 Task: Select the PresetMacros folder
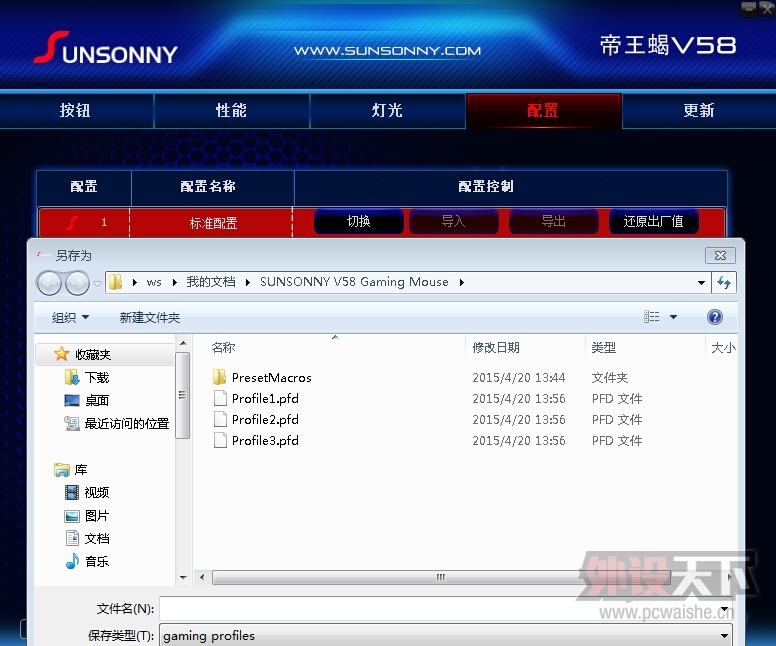(x=272, y=378)
